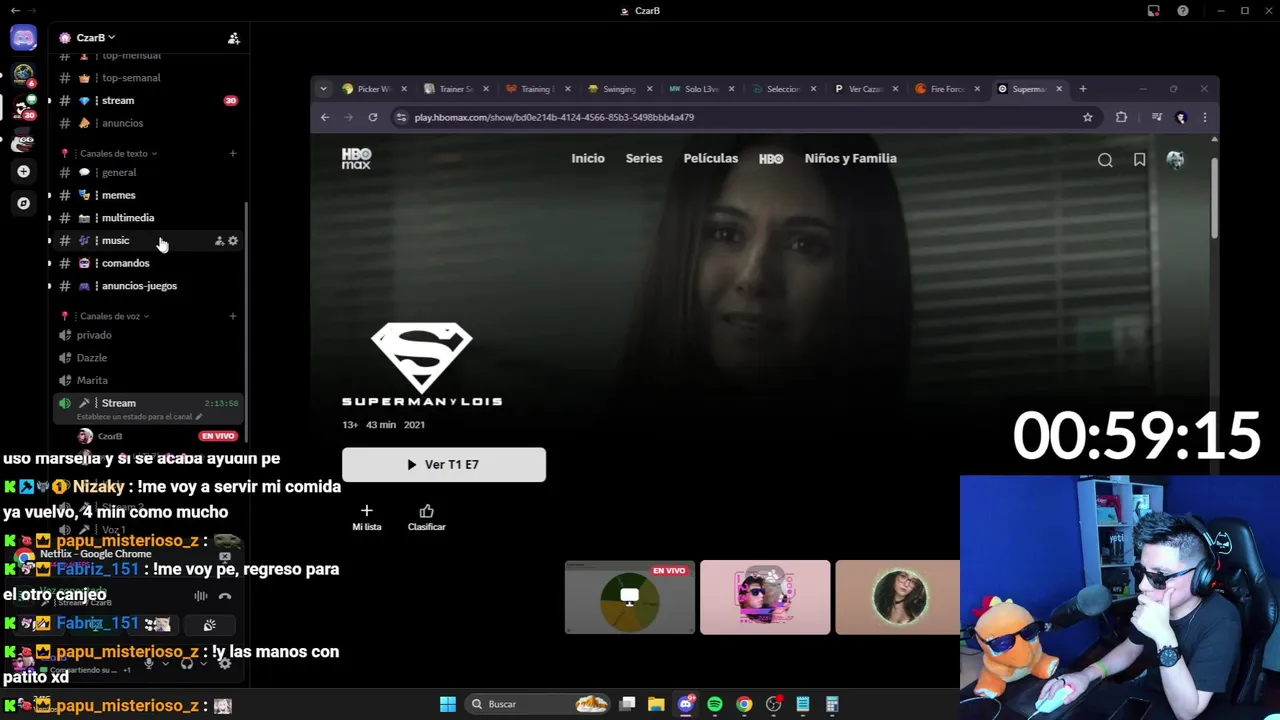1280x720 pixels.
Task: Go to Inicio on HBO Max
Action: tap(588, 158)
